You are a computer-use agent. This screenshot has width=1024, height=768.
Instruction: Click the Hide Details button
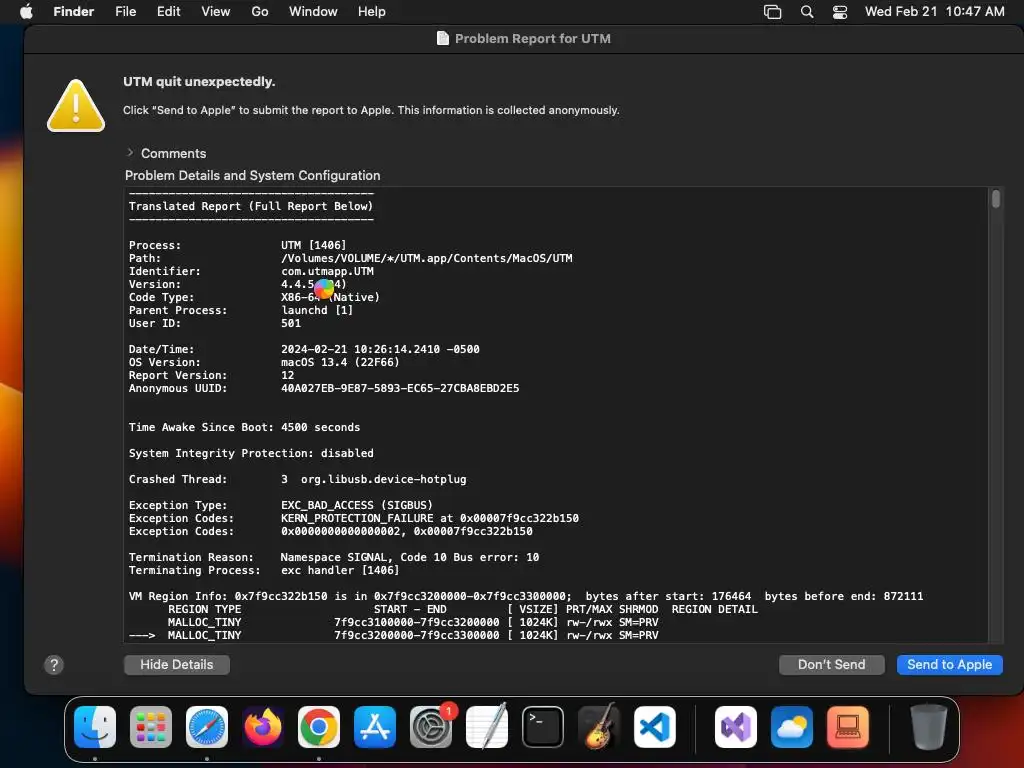(x=177, y=665)
